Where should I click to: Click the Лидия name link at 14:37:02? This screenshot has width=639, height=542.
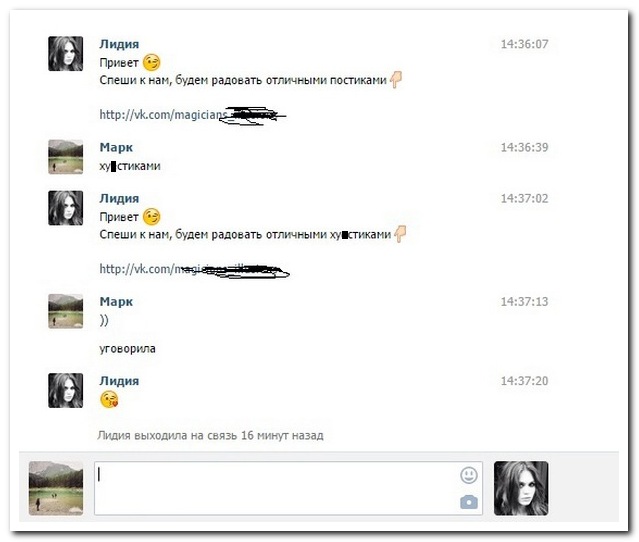tap(119, 198)
